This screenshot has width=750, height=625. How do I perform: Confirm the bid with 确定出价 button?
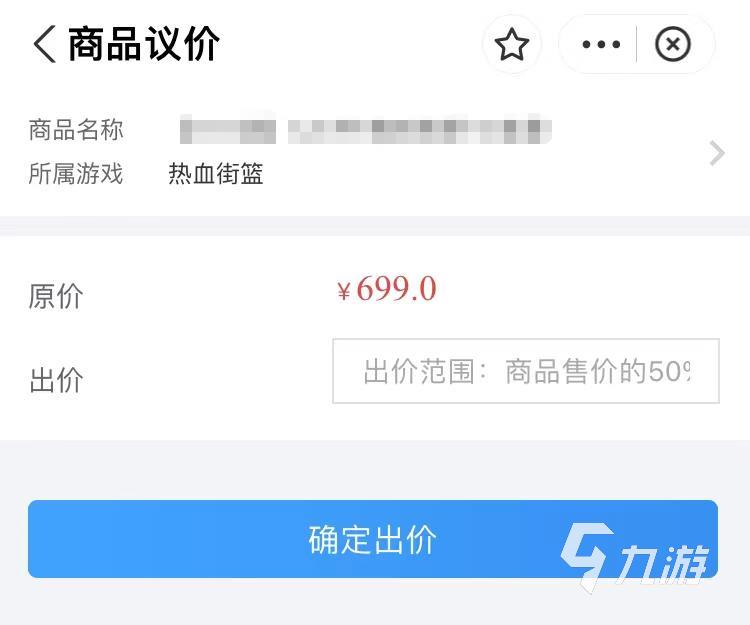[373, 539]
